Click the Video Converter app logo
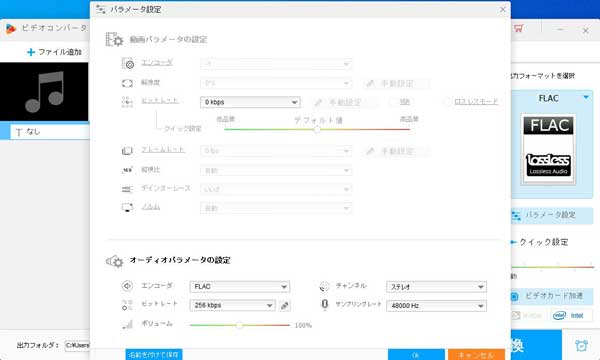Image resolution: width=600 pixels, height=360 pixels. click(x=11, y=29)
